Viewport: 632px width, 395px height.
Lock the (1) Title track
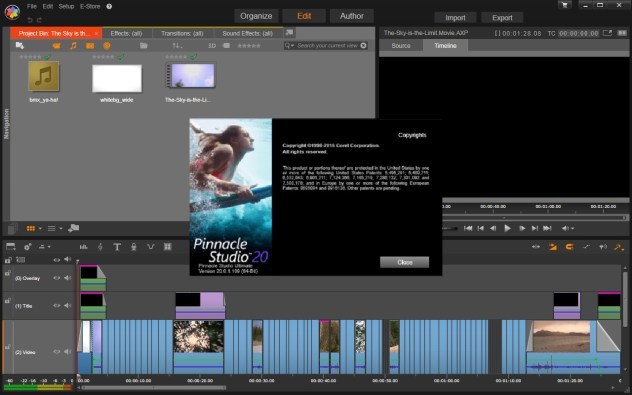click(x=7, y=301)
